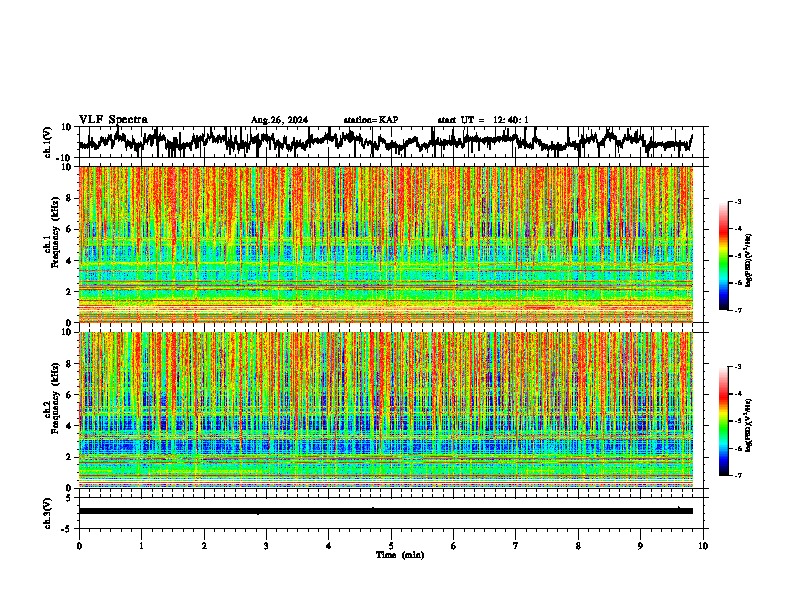
Task: Click the ch.1 colorbar log(PSD) label
Action: [x=748, y=261]
